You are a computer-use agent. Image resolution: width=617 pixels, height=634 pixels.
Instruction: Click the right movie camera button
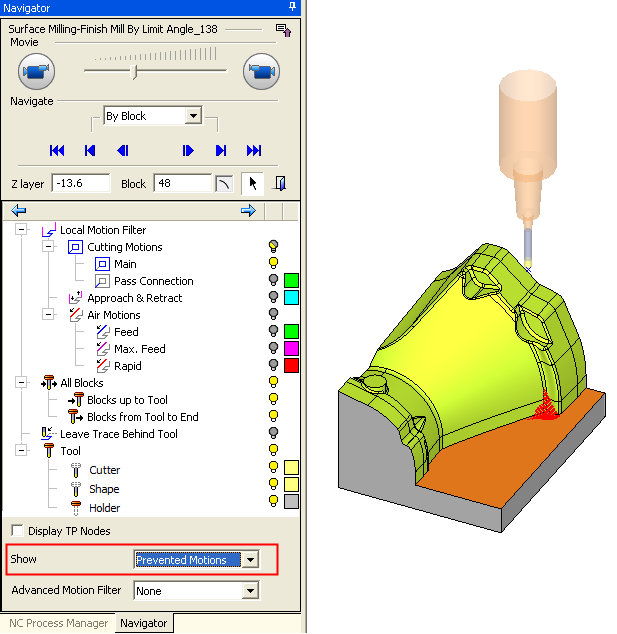pos(261,72)
